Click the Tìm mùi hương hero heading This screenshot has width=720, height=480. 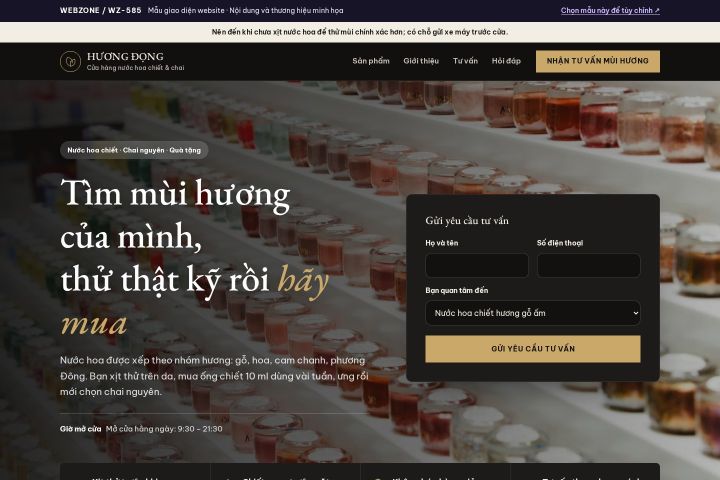[x=195, y=257]
